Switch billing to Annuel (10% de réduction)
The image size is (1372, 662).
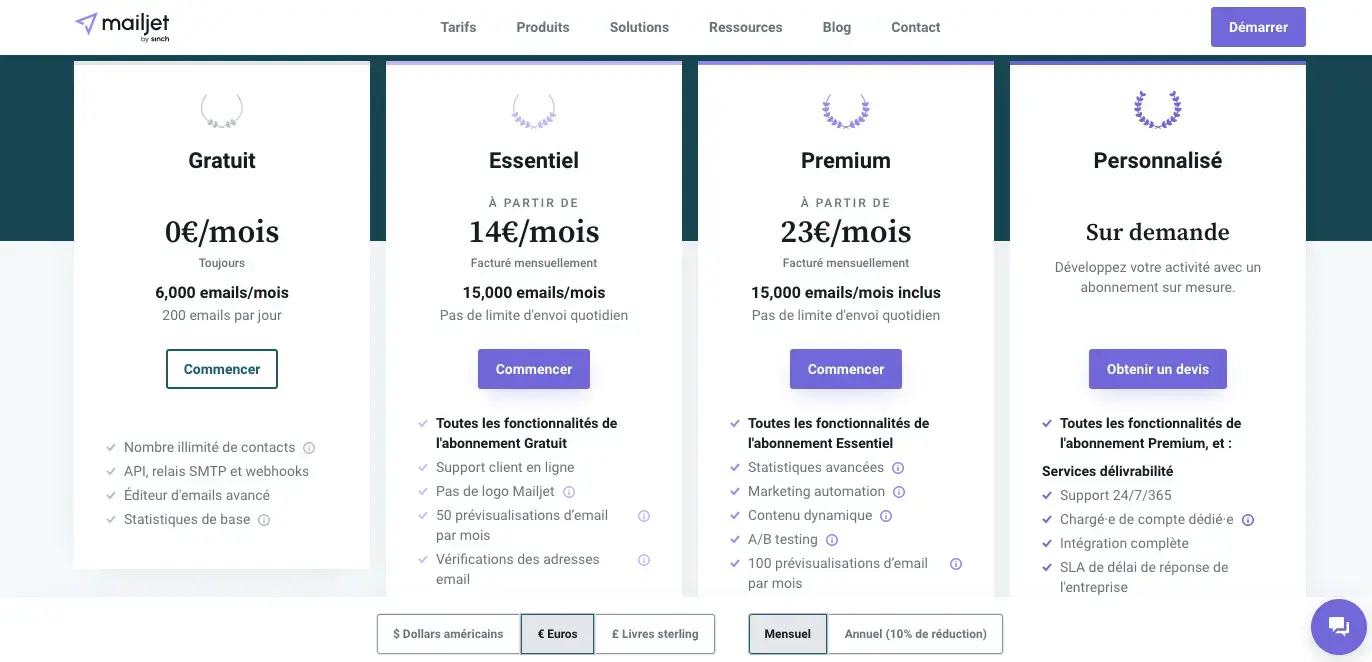coord(915,634)
